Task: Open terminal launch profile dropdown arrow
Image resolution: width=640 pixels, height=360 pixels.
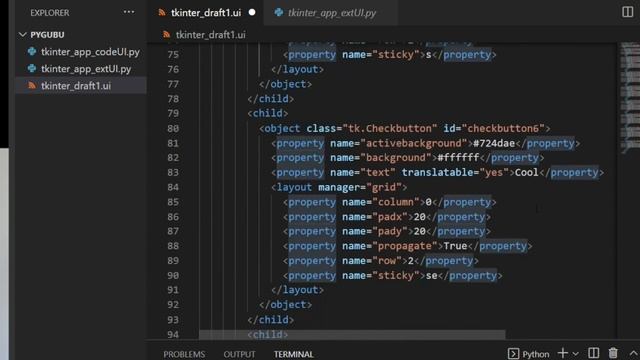Action: pyautogui.click(x=575, y=353)
